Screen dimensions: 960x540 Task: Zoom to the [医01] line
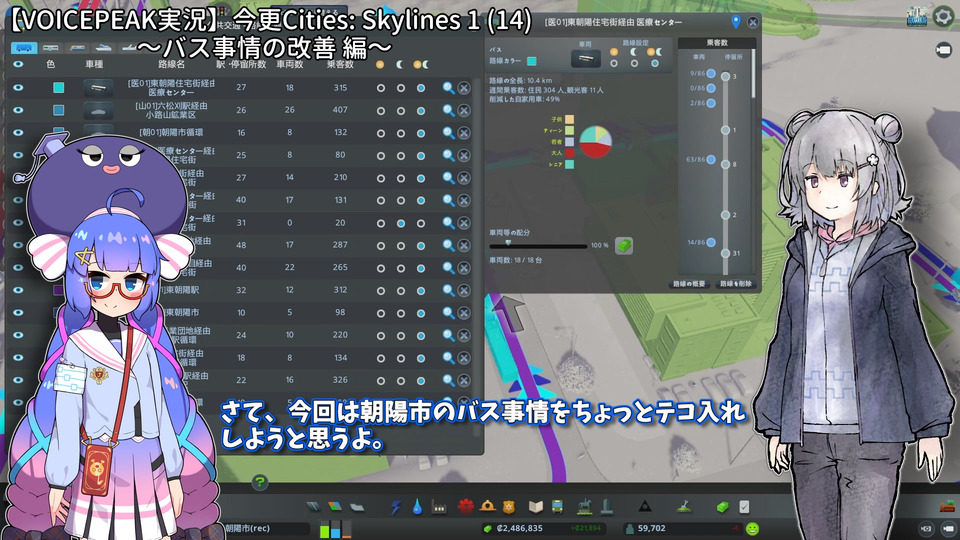point(449,88)
